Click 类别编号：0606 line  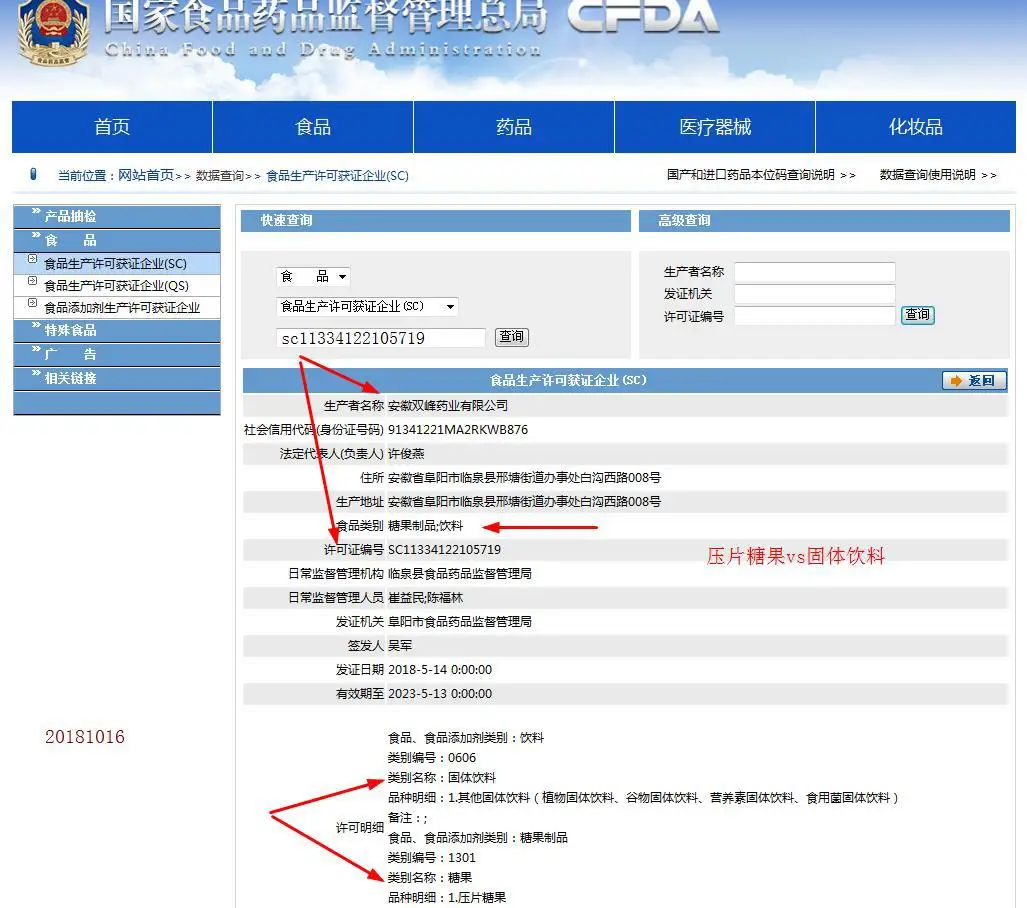[x=432, y=758]
